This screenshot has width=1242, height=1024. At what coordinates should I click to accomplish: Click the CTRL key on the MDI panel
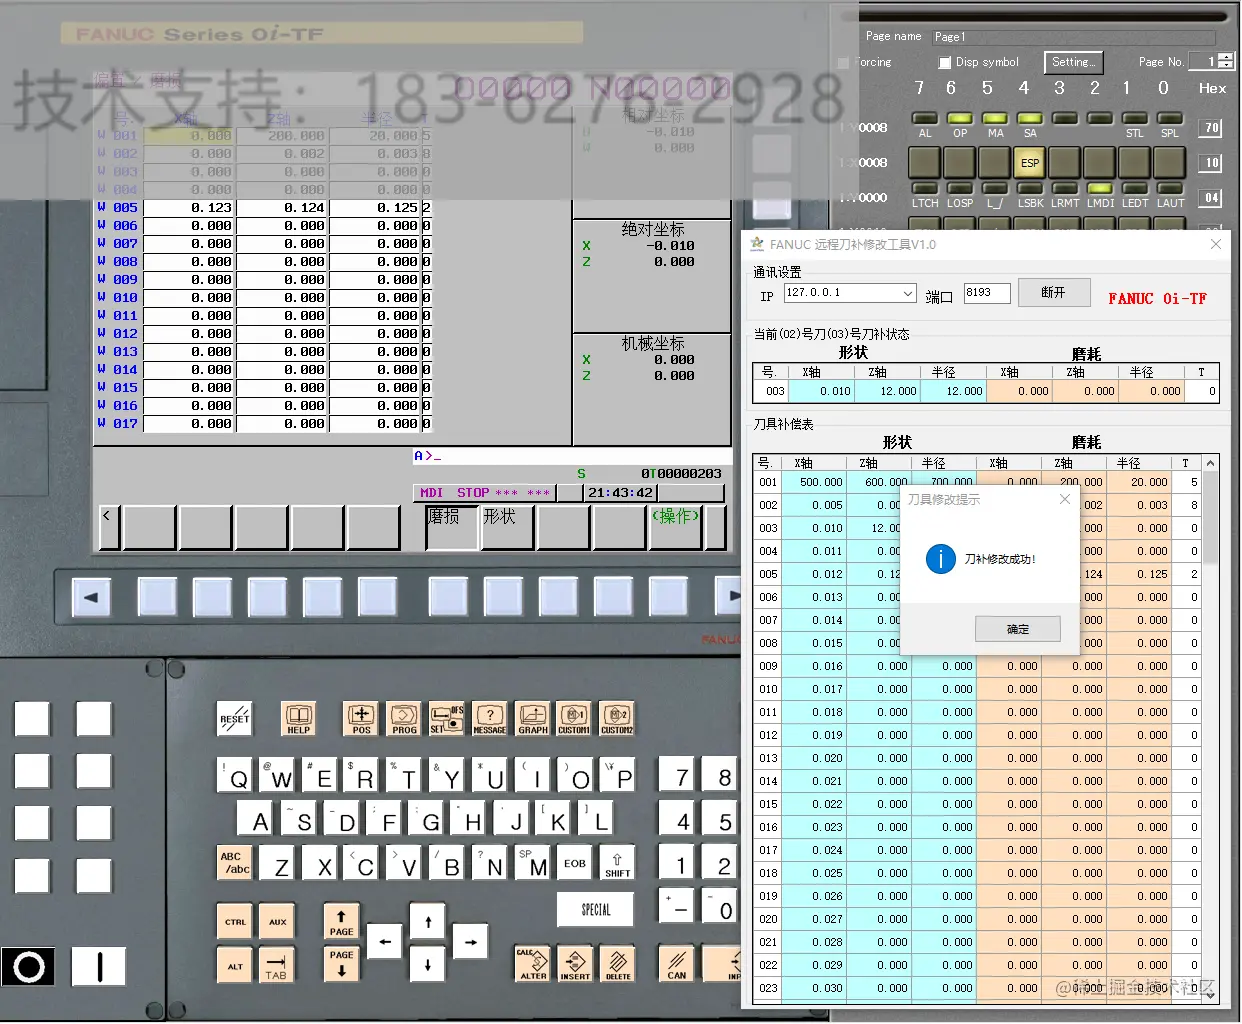[235, 921]
